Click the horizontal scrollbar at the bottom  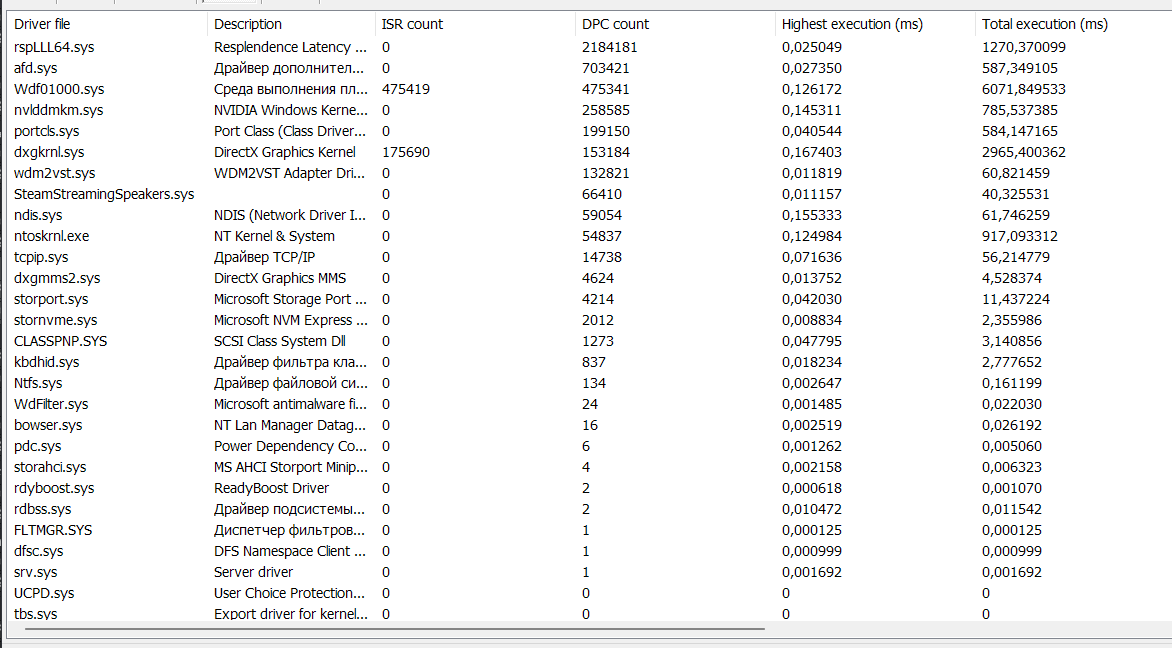(395, 629)
